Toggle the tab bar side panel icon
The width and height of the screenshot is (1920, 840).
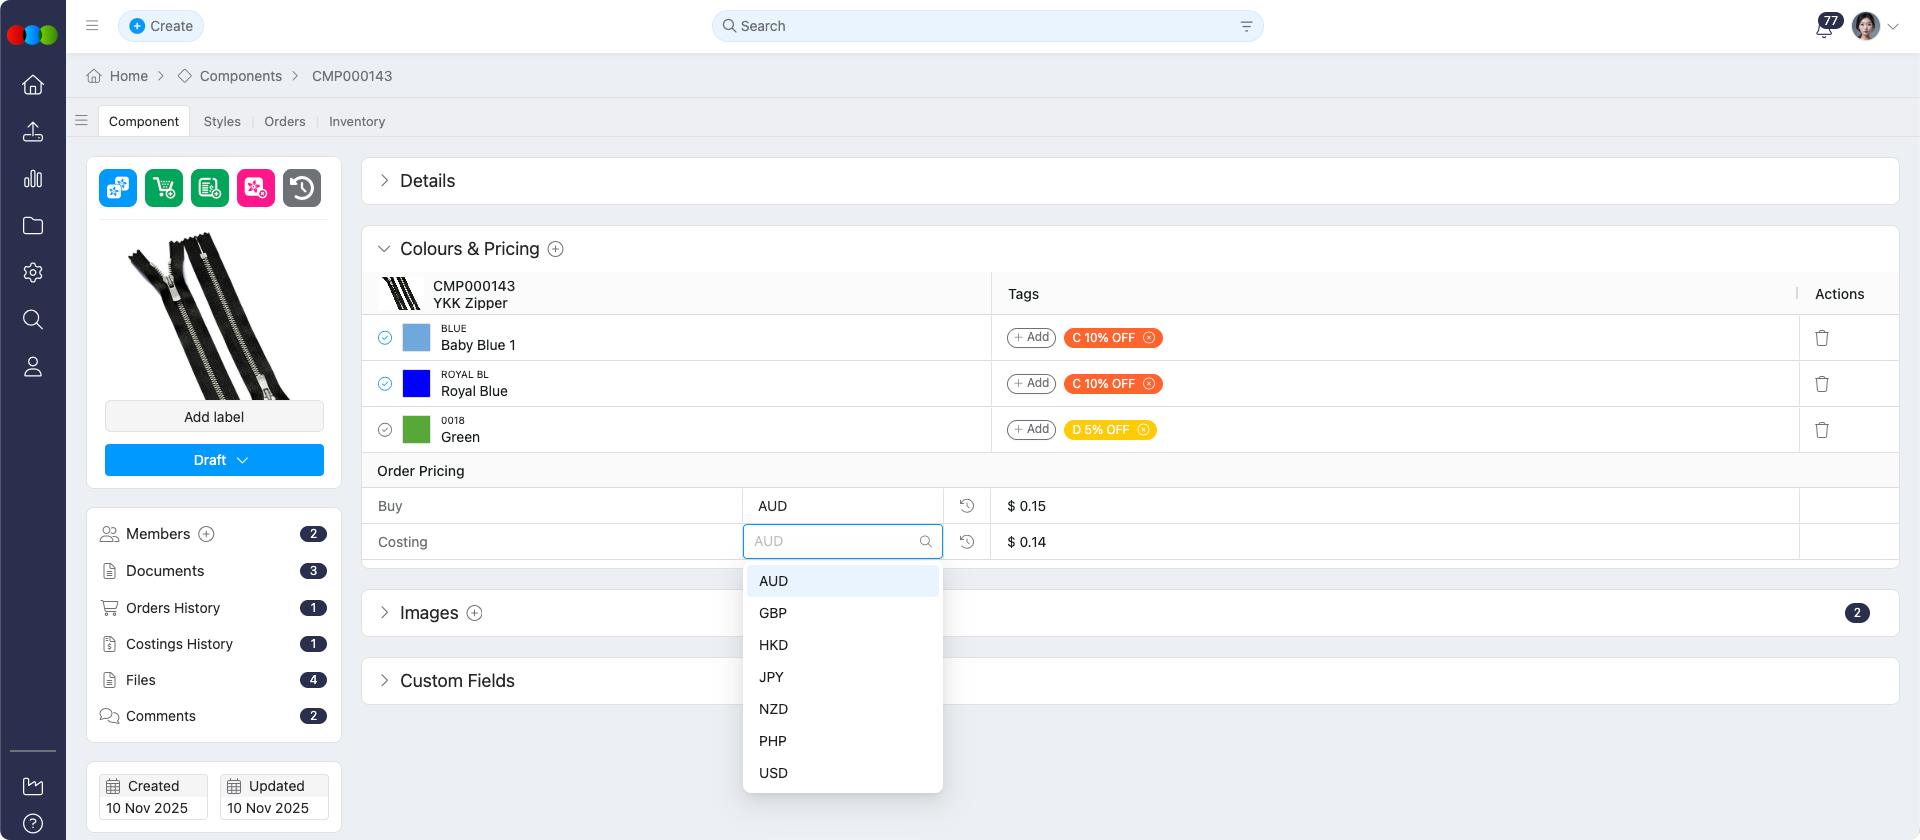[82, 120]
